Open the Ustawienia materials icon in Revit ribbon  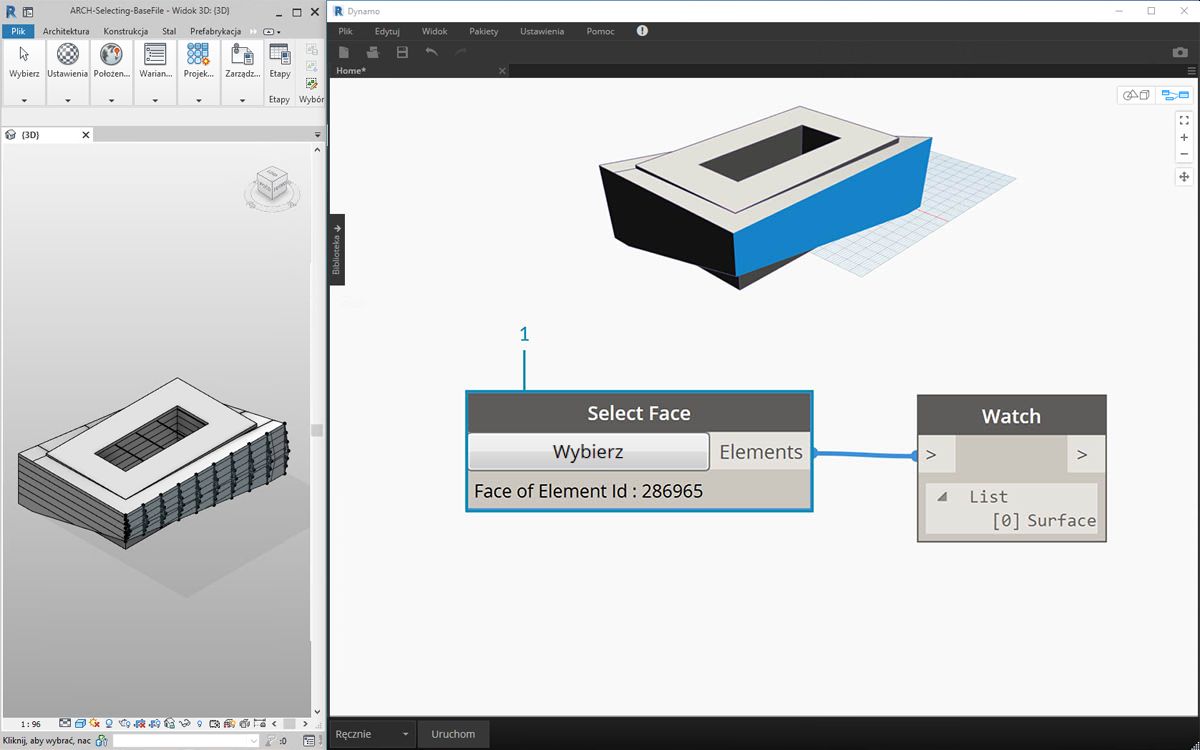click(68, 54)
